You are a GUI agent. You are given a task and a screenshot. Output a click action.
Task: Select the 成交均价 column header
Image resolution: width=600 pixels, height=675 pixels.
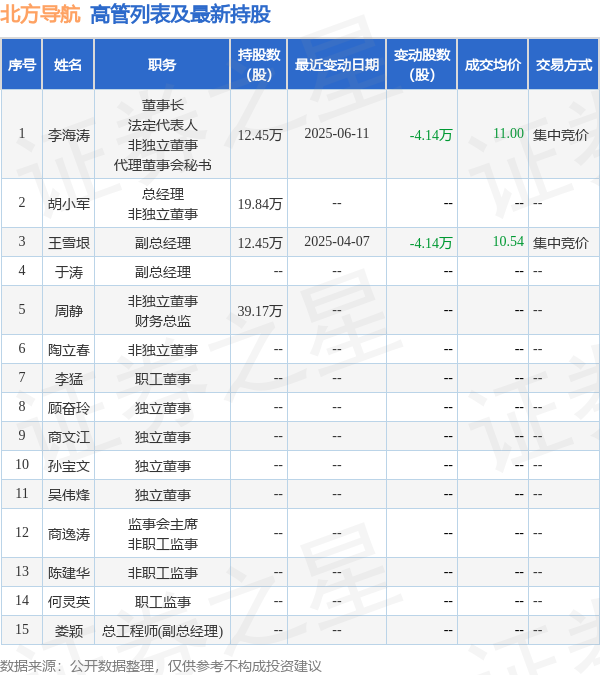point(493,65)
